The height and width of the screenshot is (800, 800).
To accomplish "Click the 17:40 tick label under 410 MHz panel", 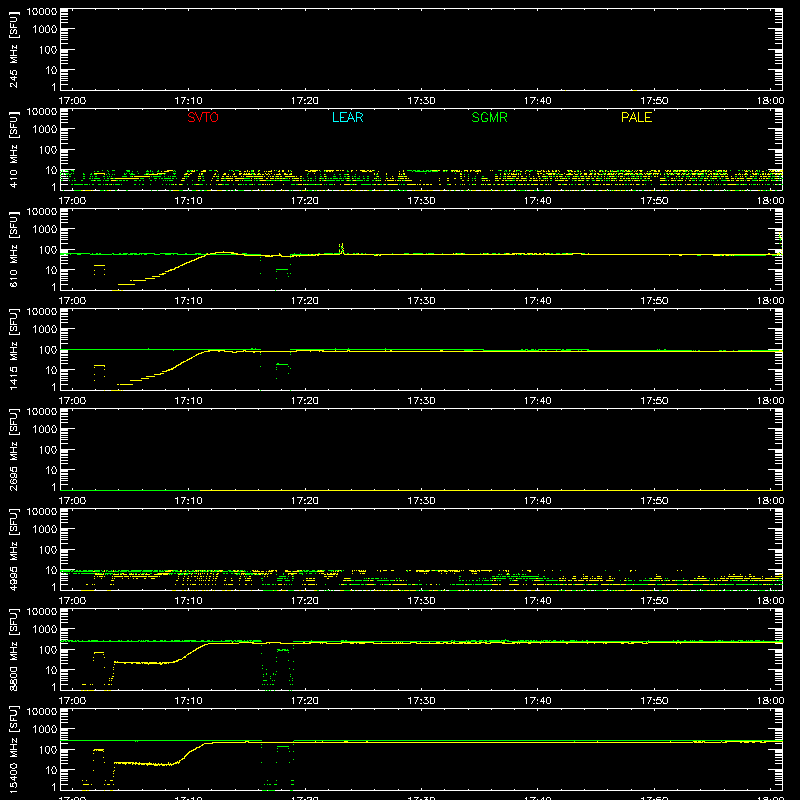I will pos(538,201).
